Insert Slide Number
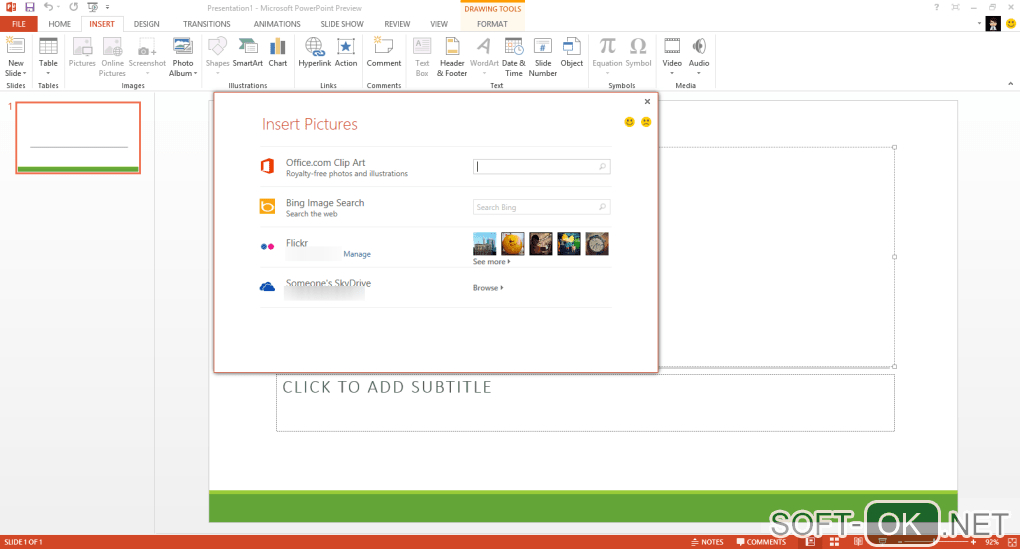The image size is (1020, 549). coord(543,57)
